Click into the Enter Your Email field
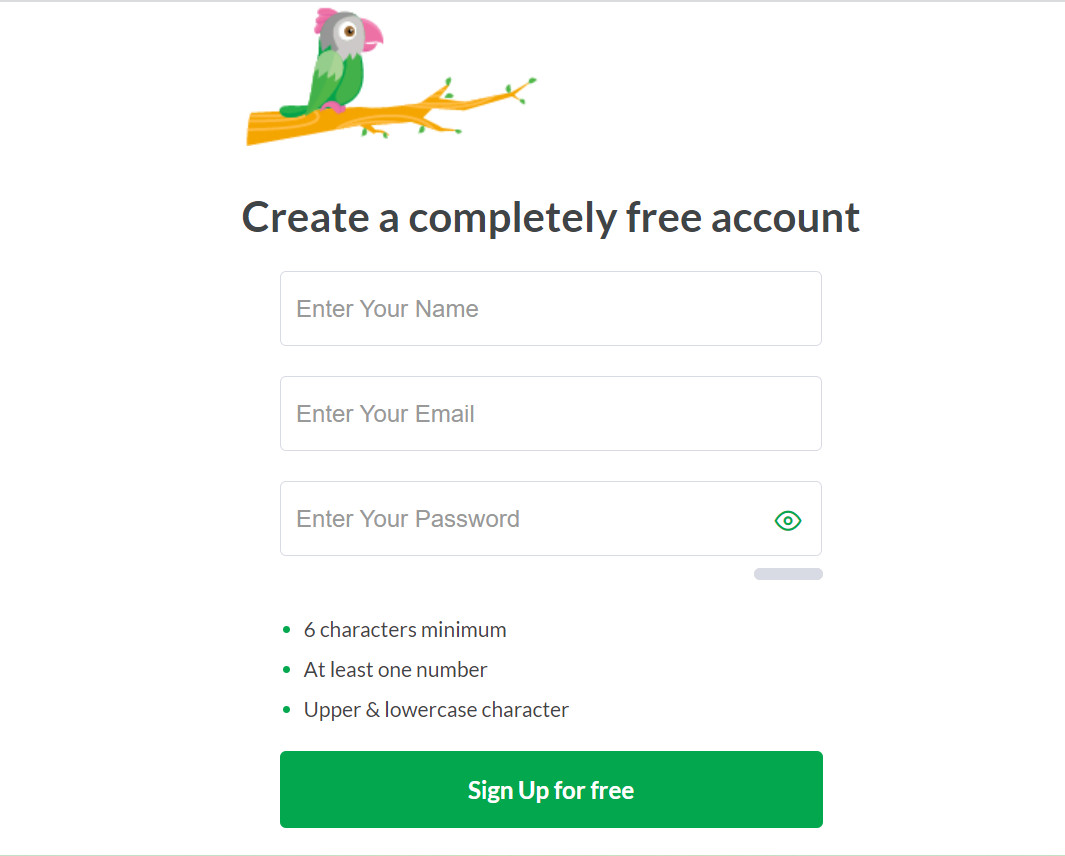 (x=550, y=414)
